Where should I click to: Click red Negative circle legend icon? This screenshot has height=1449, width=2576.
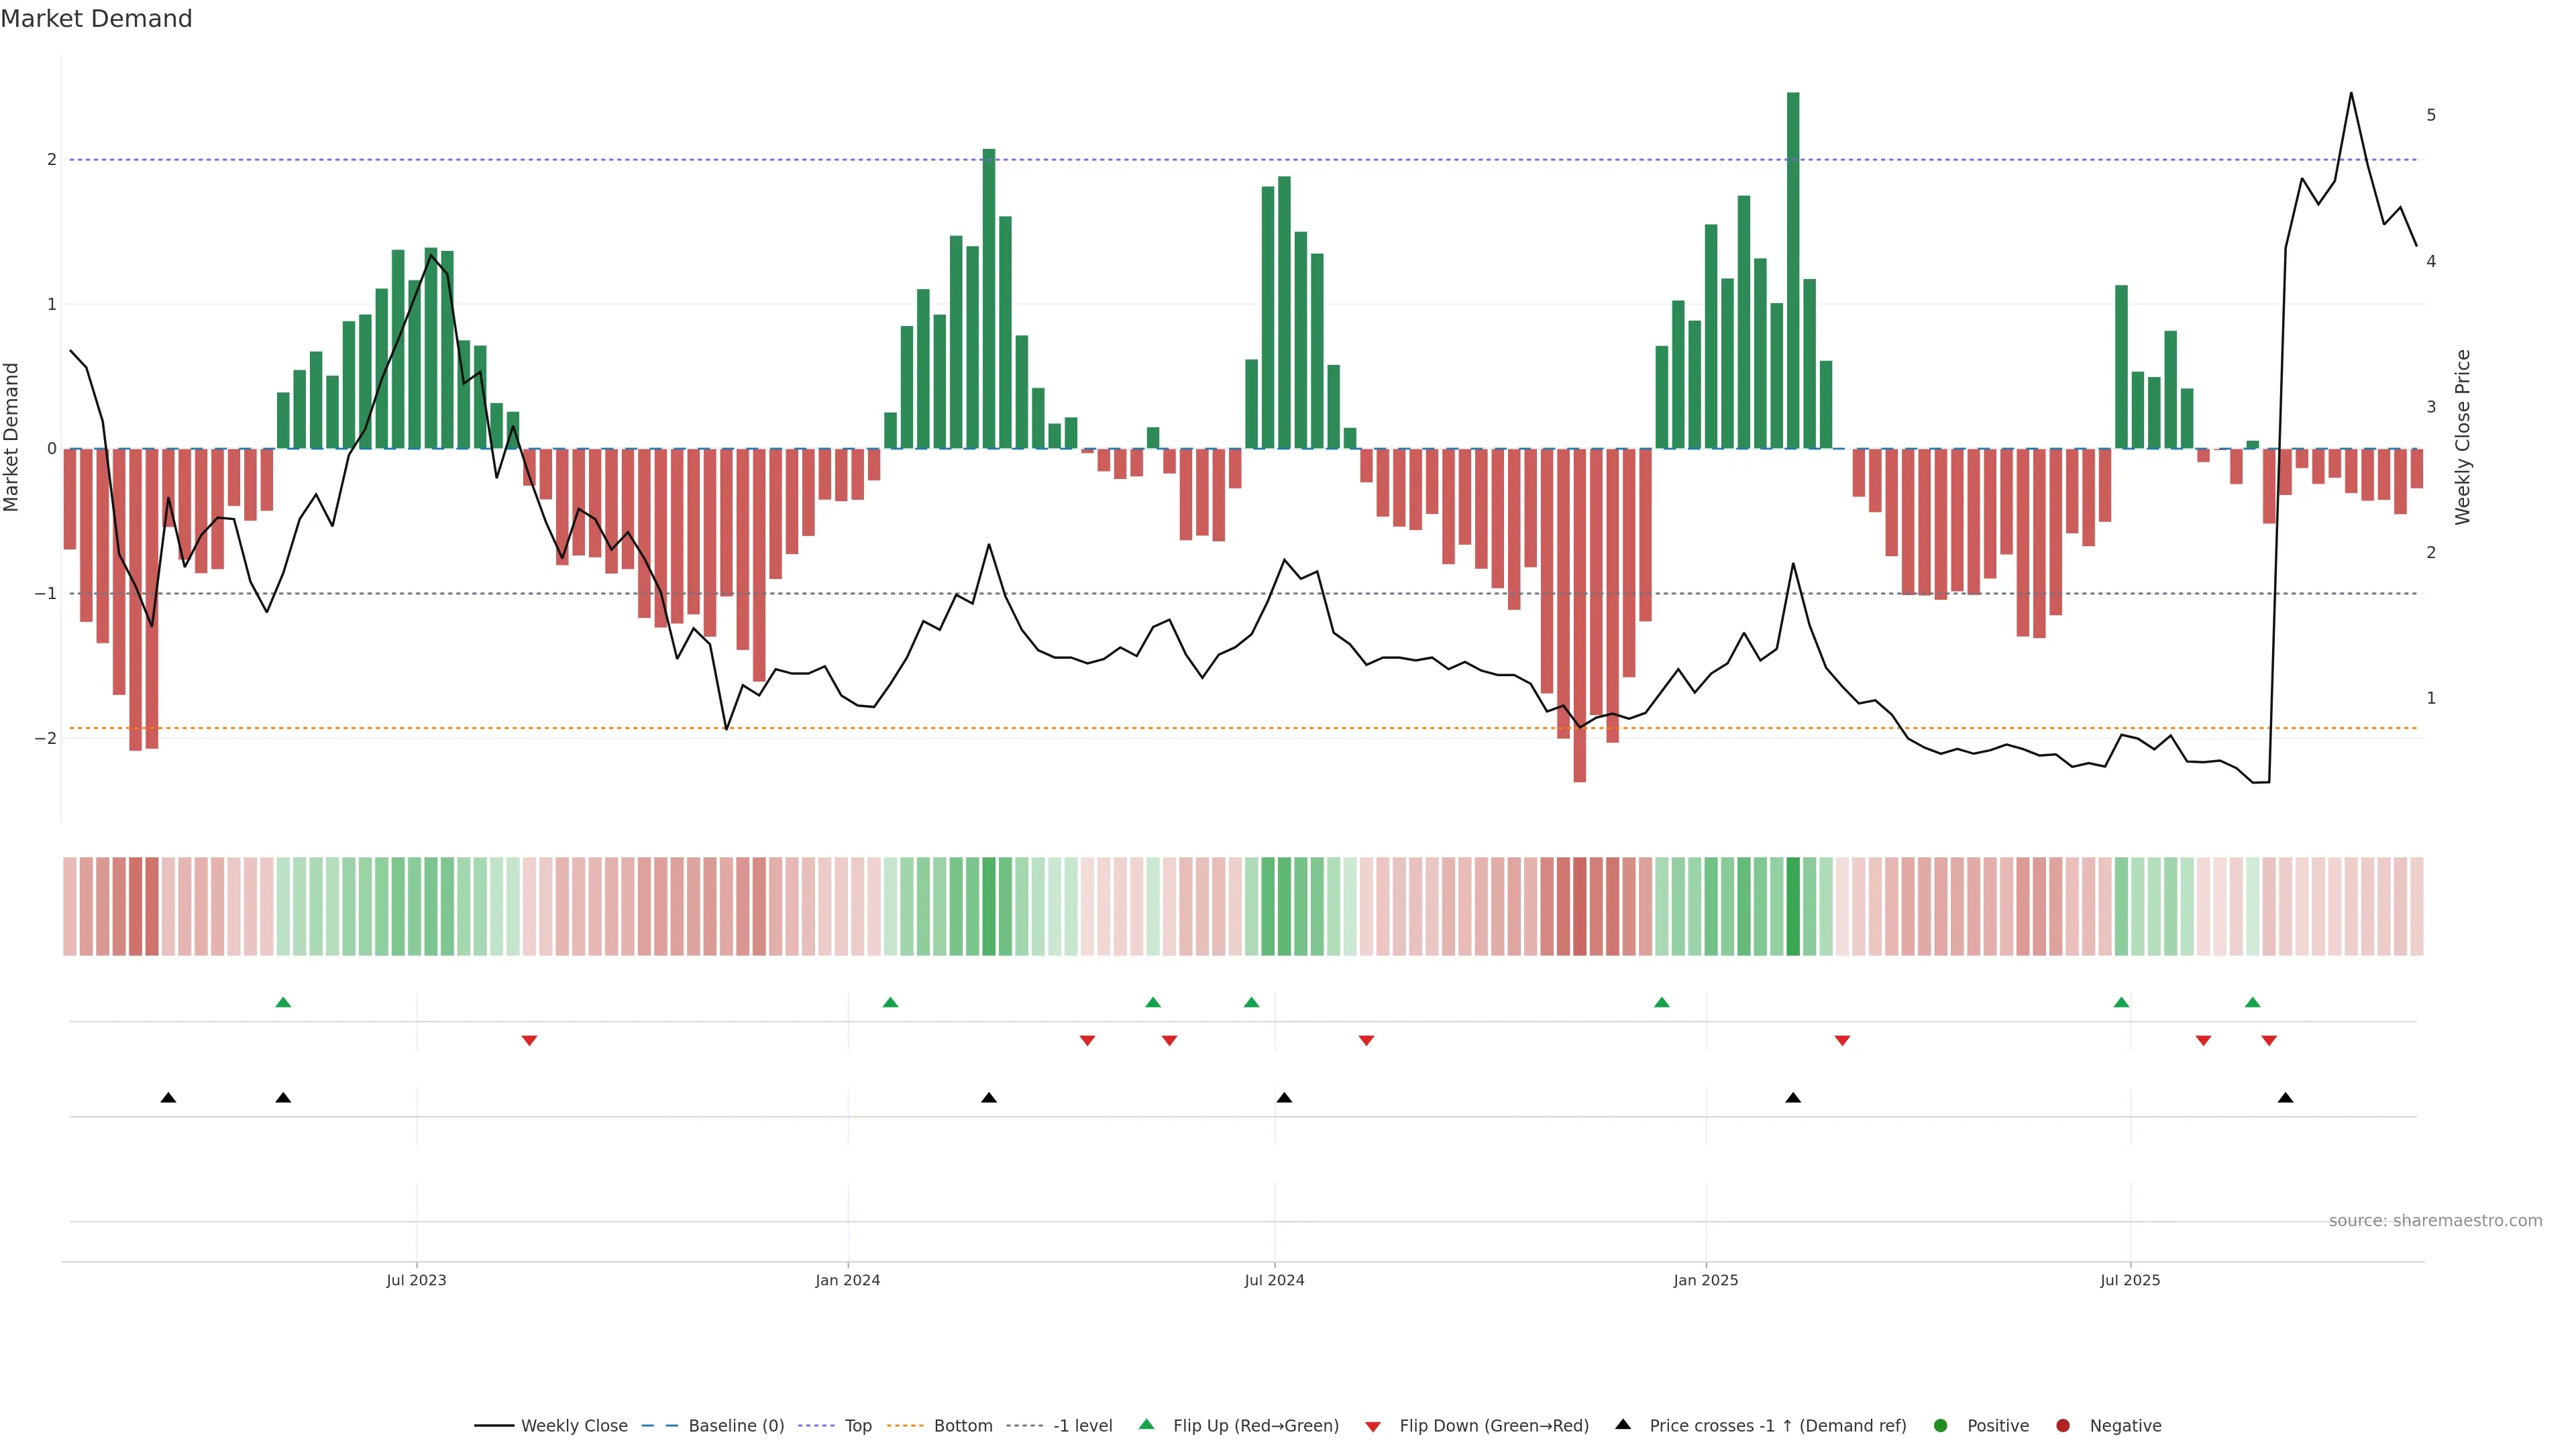(x=2063, y=1425)
